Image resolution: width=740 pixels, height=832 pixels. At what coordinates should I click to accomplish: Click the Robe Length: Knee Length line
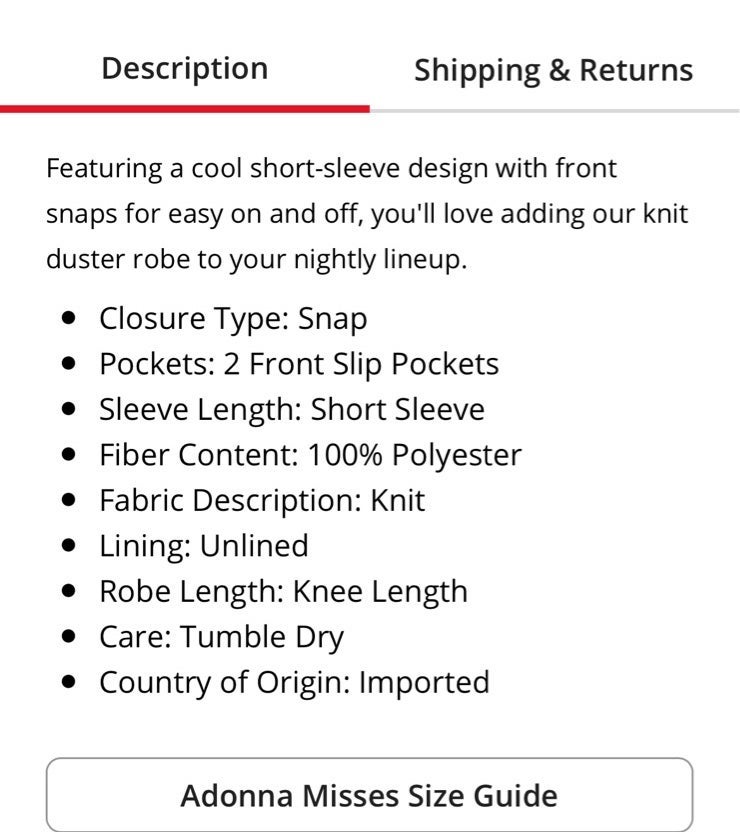coord(283,592)
